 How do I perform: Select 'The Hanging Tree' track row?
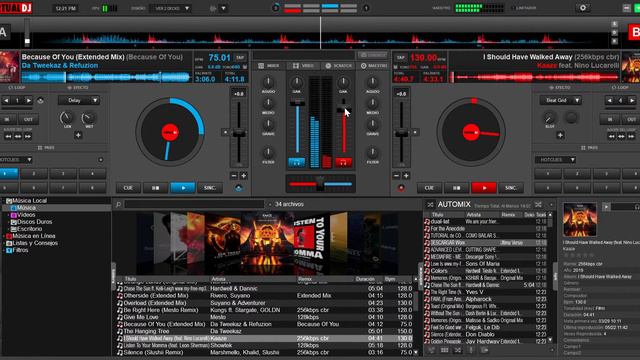point(265,331)
